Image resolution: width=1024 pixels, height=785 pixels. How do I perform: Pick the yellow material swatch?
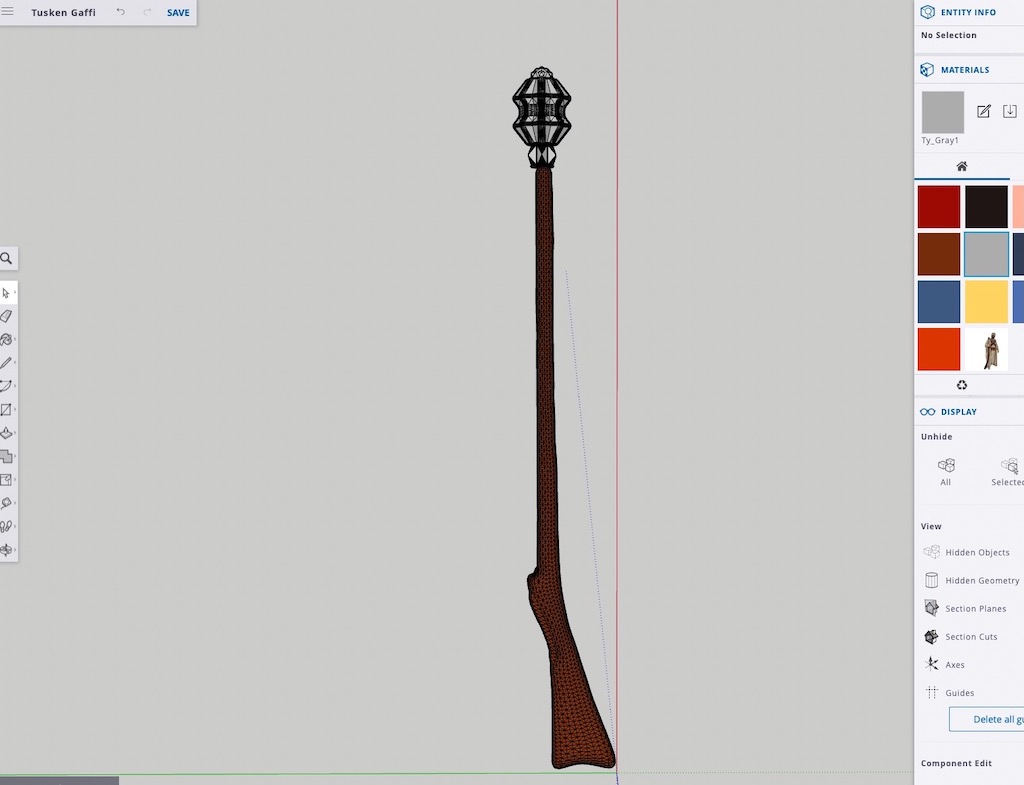coord(986,302)
